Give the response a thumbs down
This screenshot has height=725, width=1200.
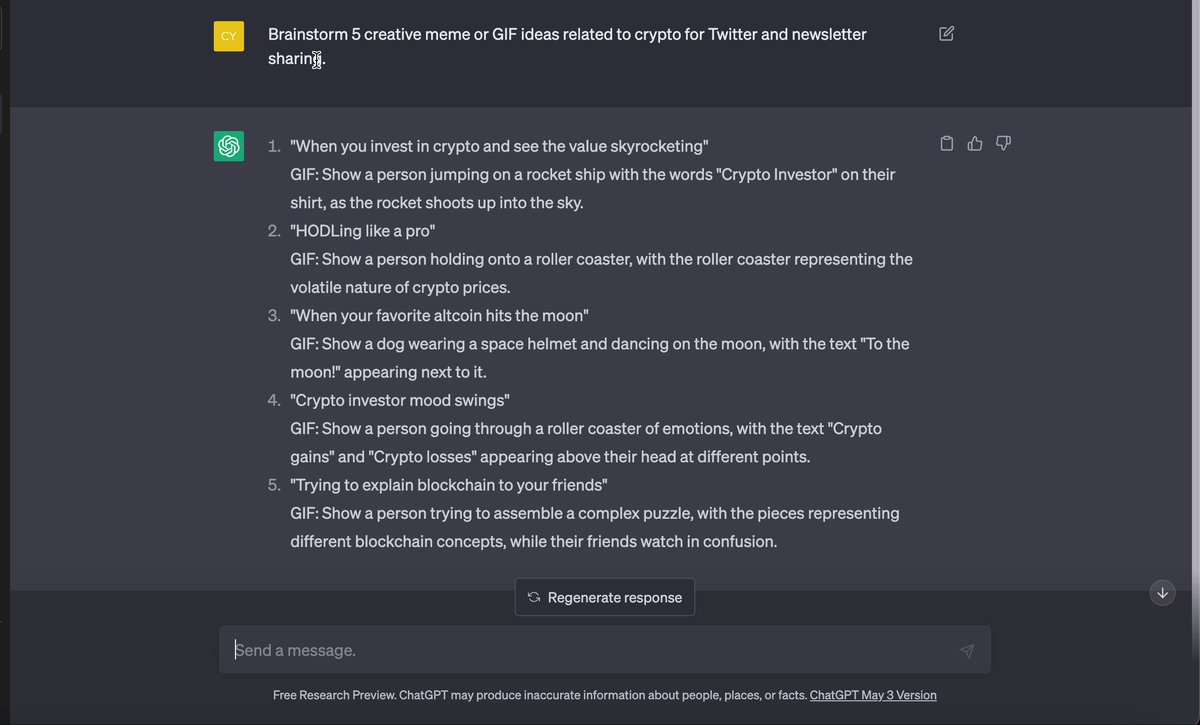1004,144
